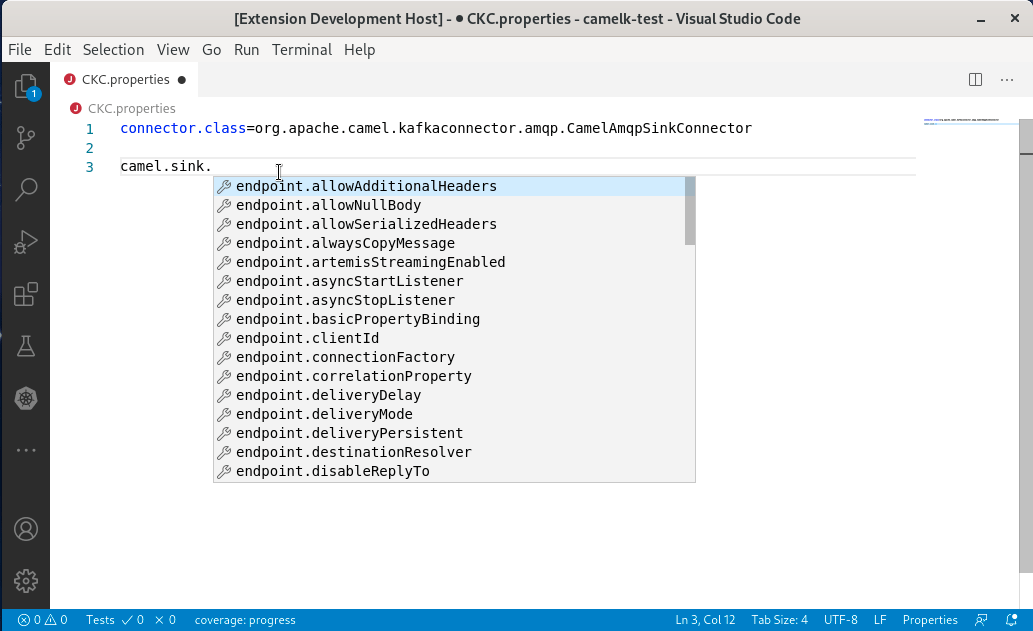This screenshot has width=1033, height=631.
Task: Open the Accounts icon in the activity bar
Action: click(26, 529)
